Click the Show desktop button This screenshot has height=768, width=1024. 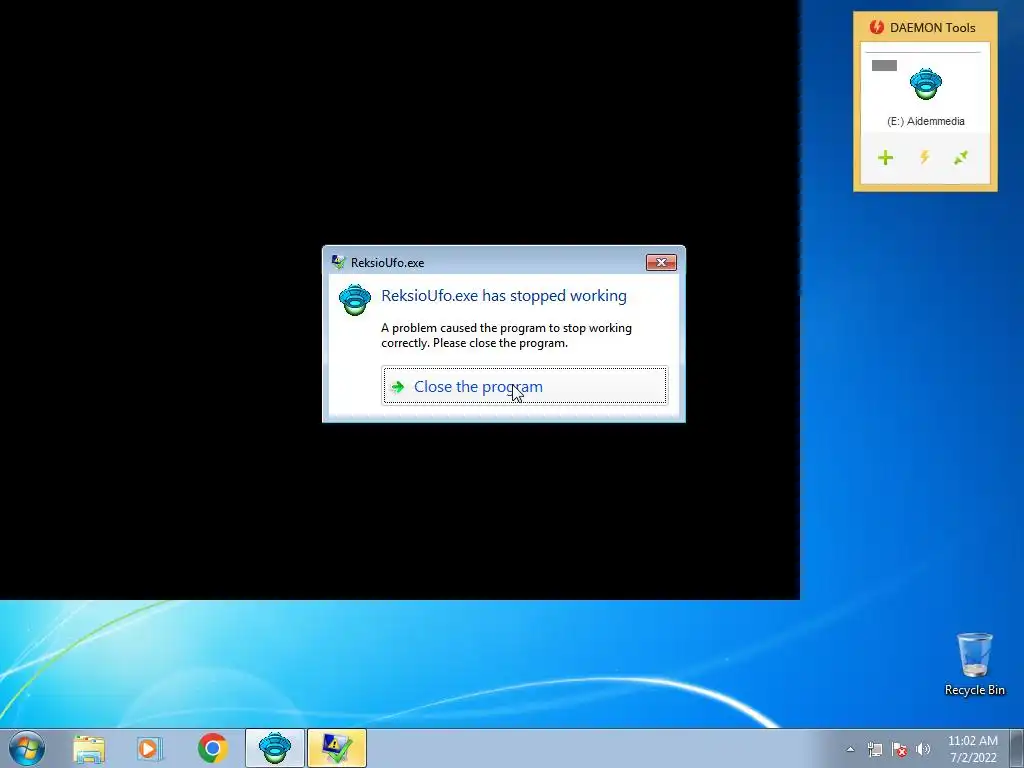click(x=1016, y=748)
